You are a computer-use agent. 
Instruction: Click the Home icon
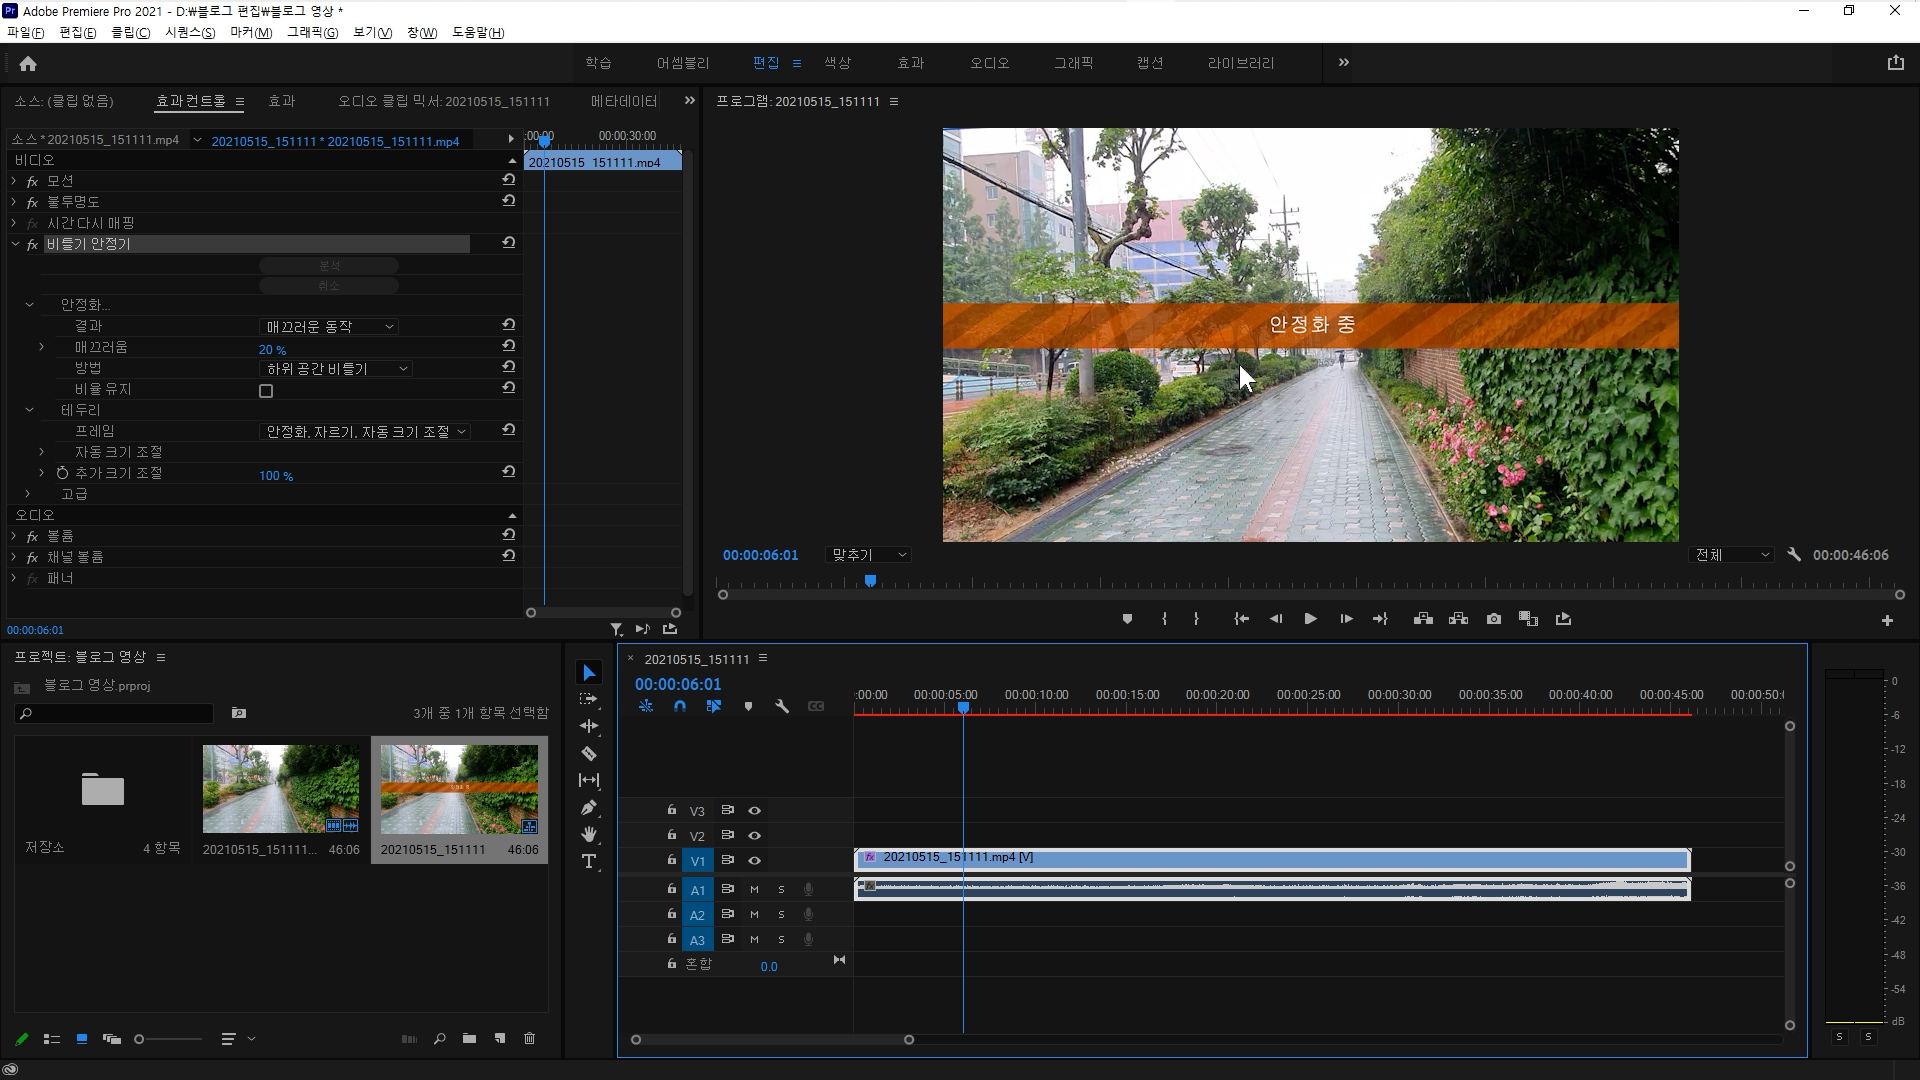tap(28, 64)
